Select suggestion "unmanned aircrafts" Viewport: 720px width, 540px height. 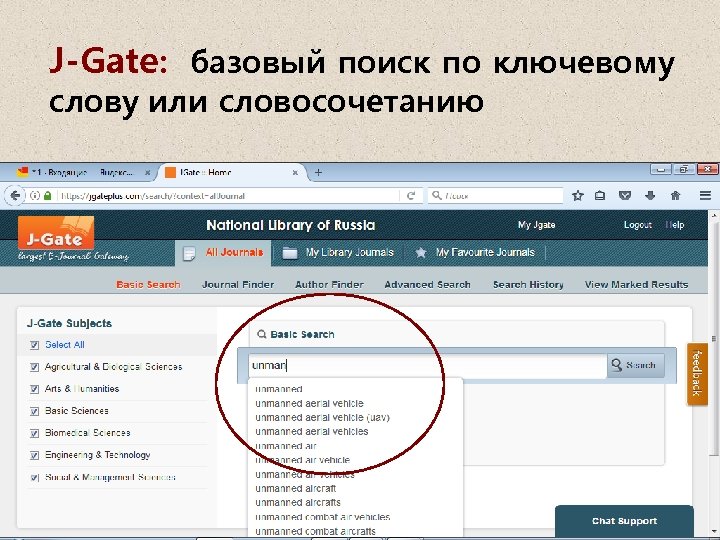(298, 503)
